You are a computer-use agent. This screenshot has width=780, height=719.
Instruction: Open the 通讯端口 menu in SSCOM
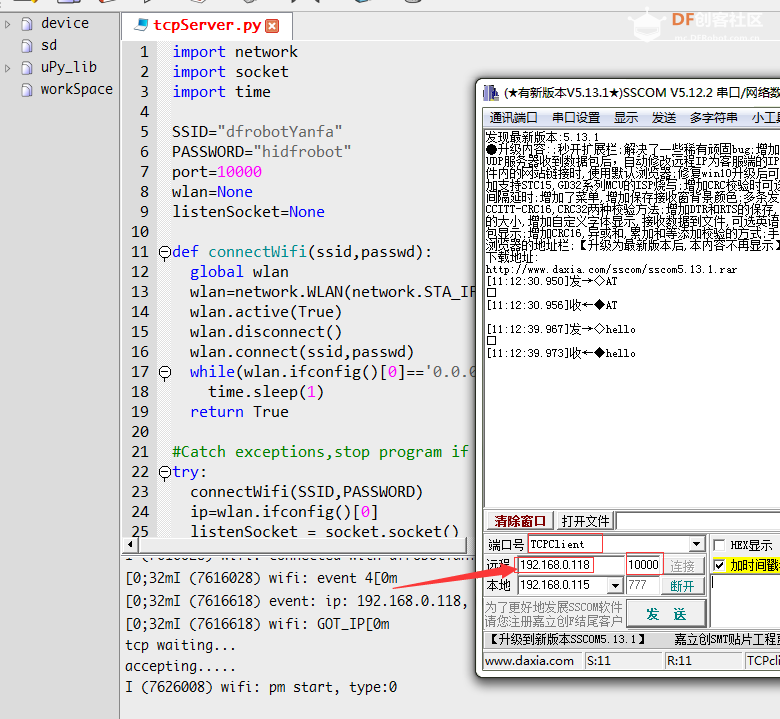click(x=513, y=118)
